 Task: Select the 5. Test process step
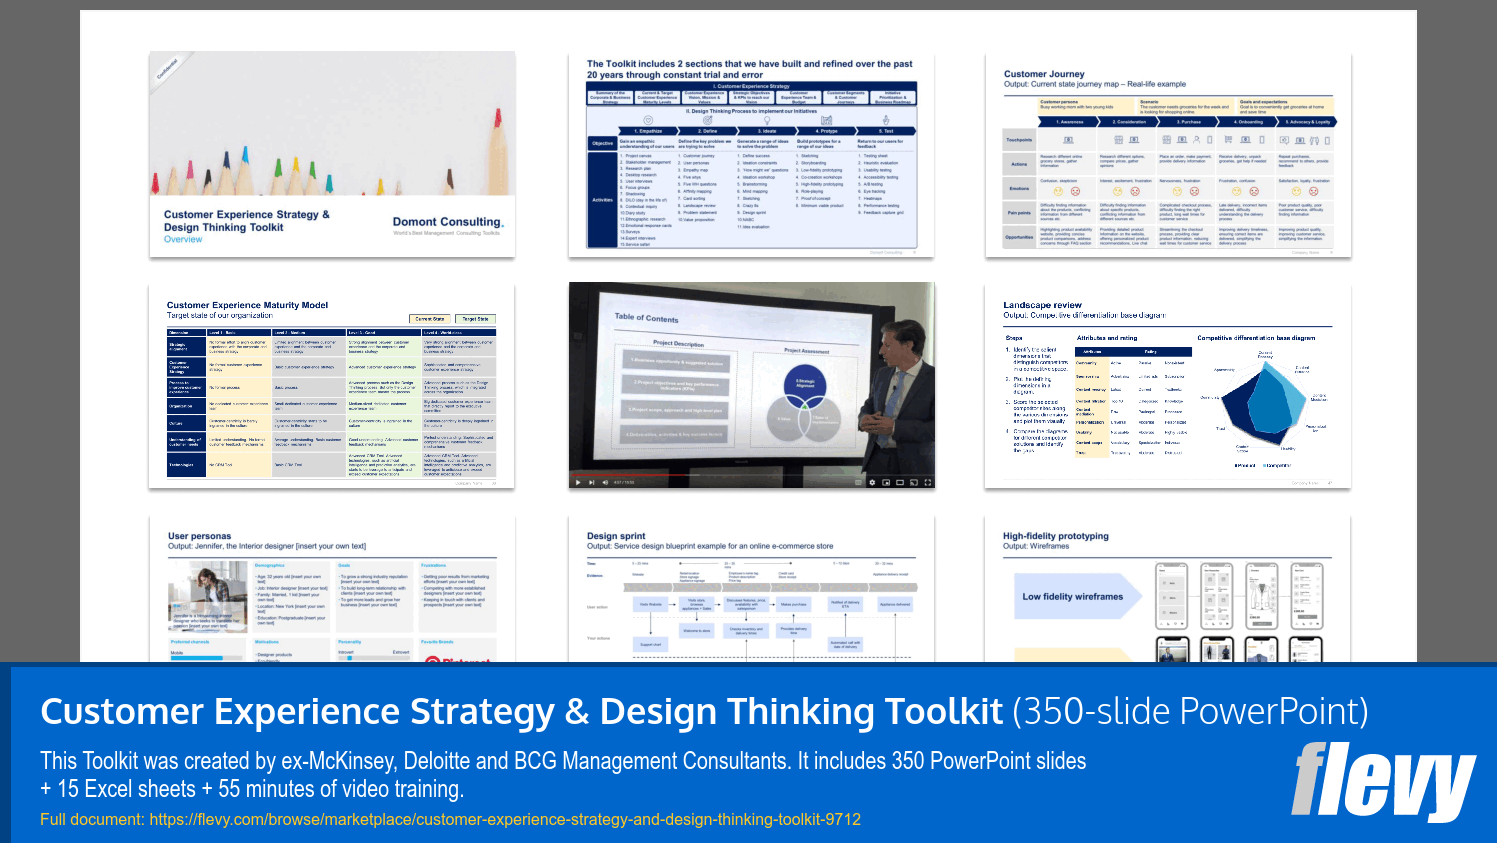[x=886, y=131]
